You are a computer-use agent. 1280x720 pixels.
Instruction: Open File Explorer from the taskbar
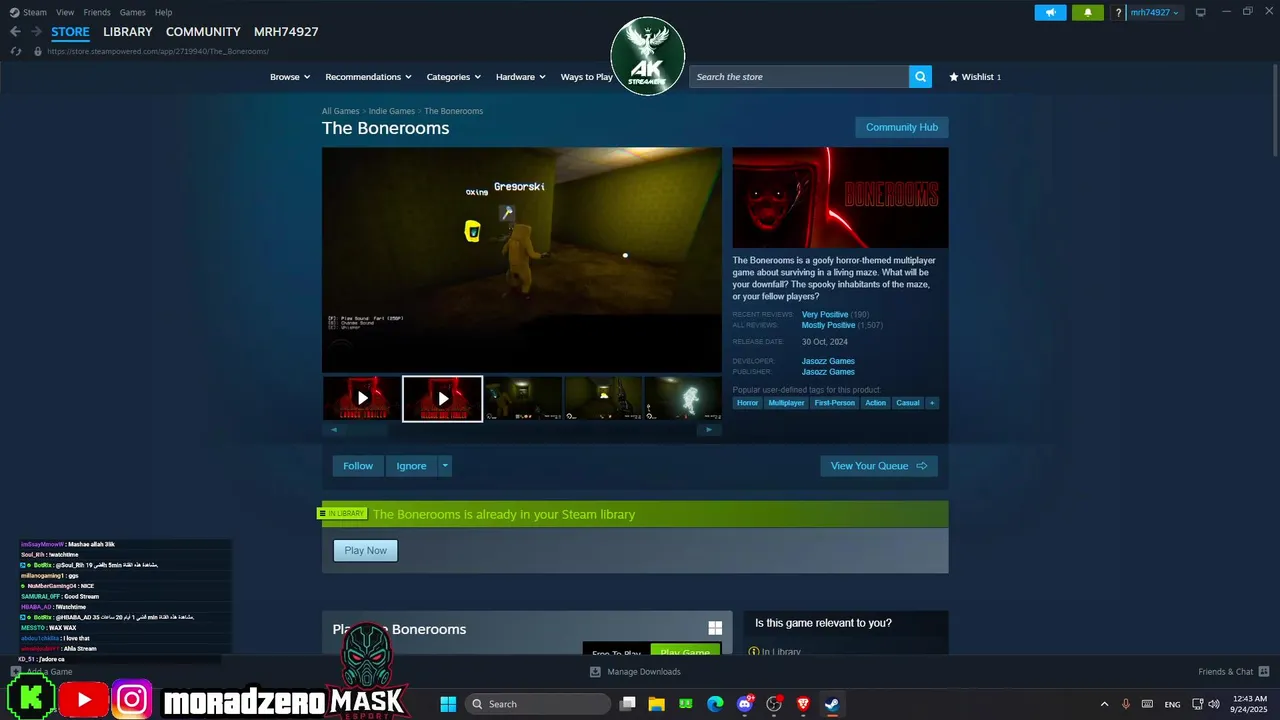click(x=656, y=704)
